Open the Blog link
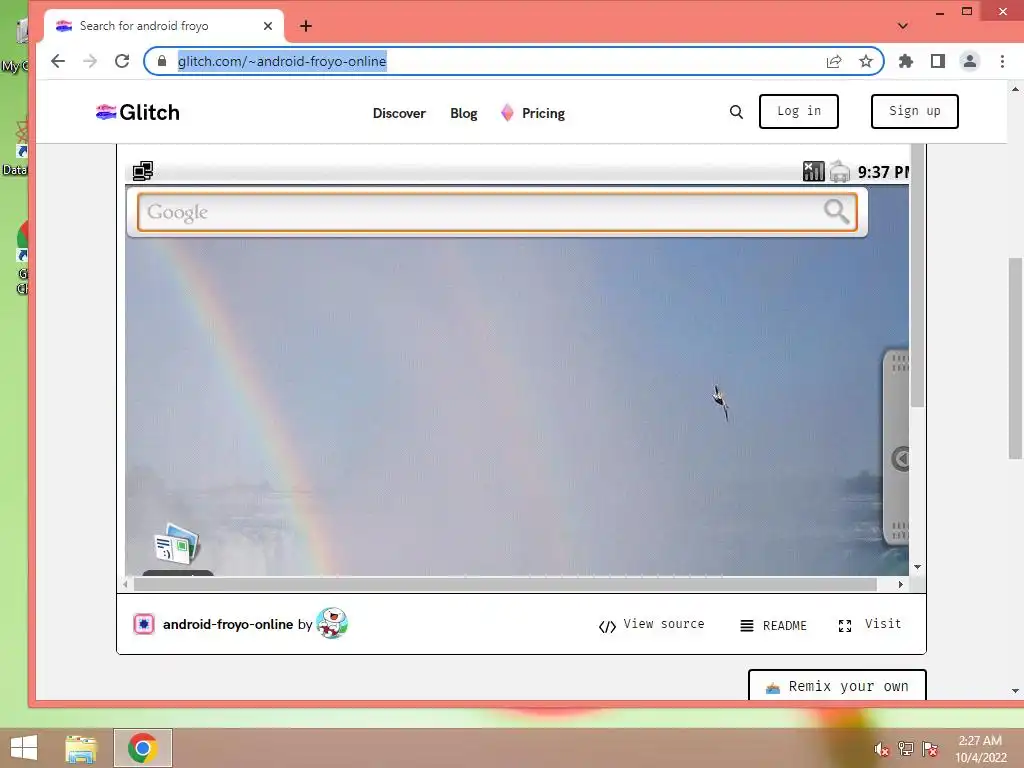Screen dimensions: 1024x768 (x=464, y=113)
